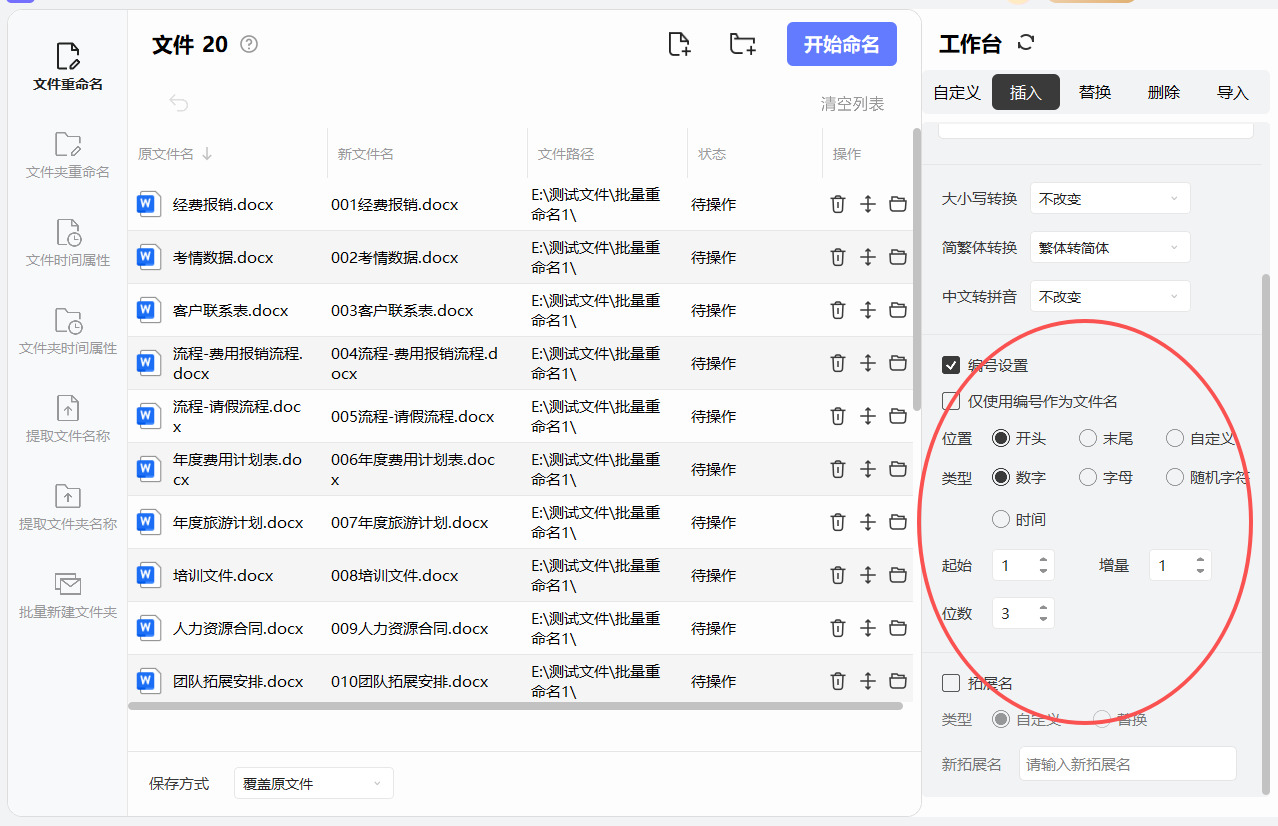Click the 开始命名 button
This screenshot has width=1278, height=826.
tap(841, 44)
